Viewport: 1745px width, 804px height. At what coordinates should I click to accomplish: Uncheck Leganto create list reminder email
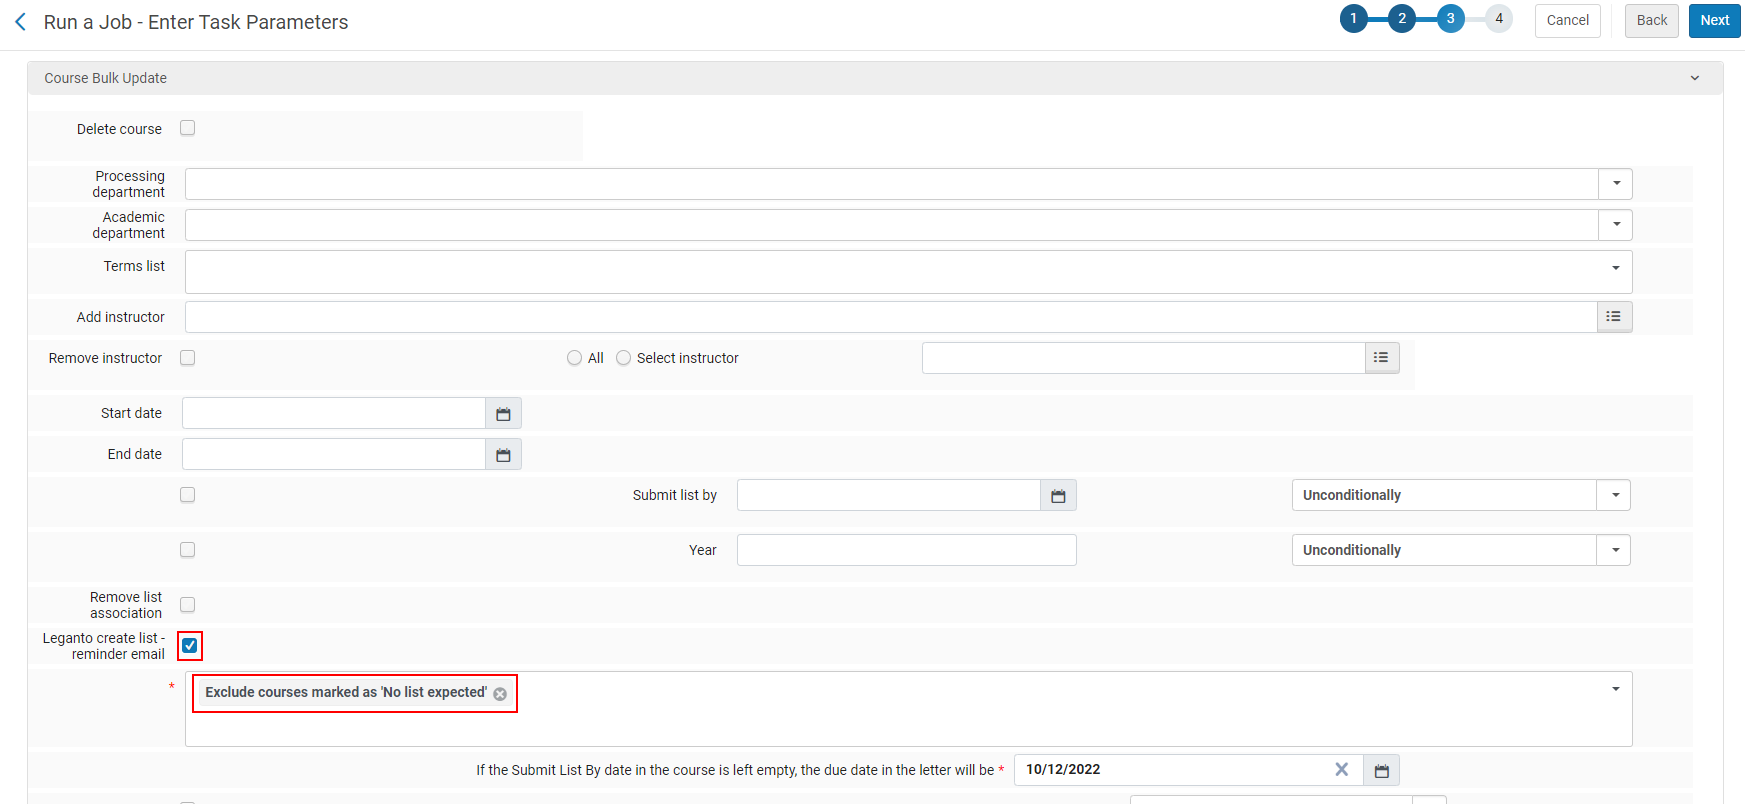pos(190,646)
